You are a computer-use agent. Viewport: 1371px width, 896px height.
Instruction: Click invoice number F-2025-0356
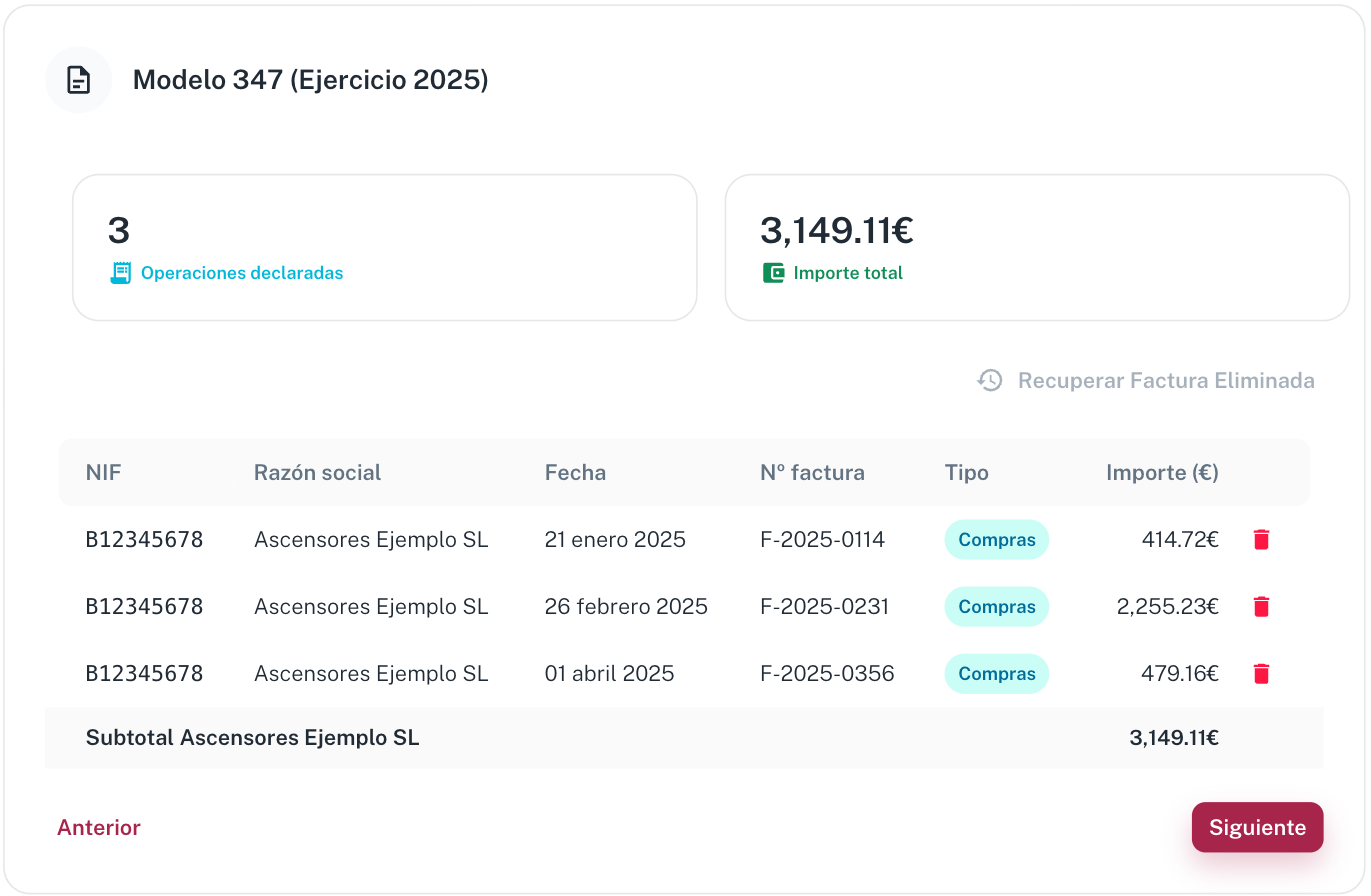pyautogui.click(x=827, y=674)
